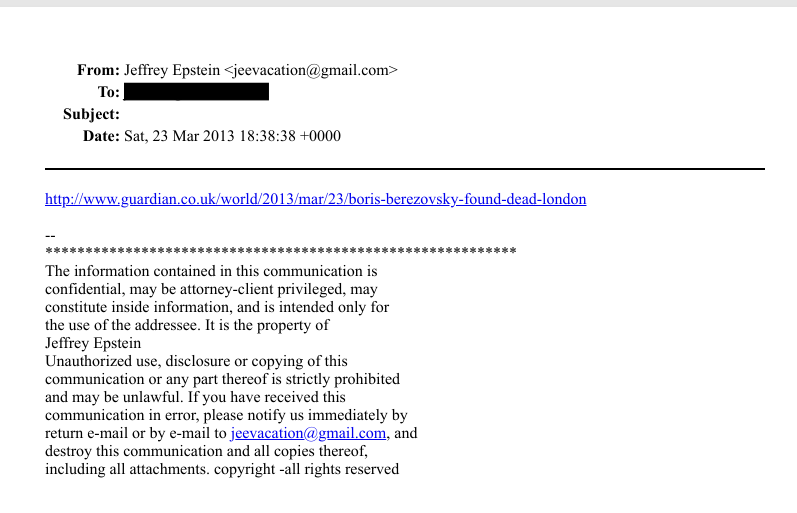Click the horizontal divider below the header
The width and height of the screenshot is (797, 513).
click(404, 168)
